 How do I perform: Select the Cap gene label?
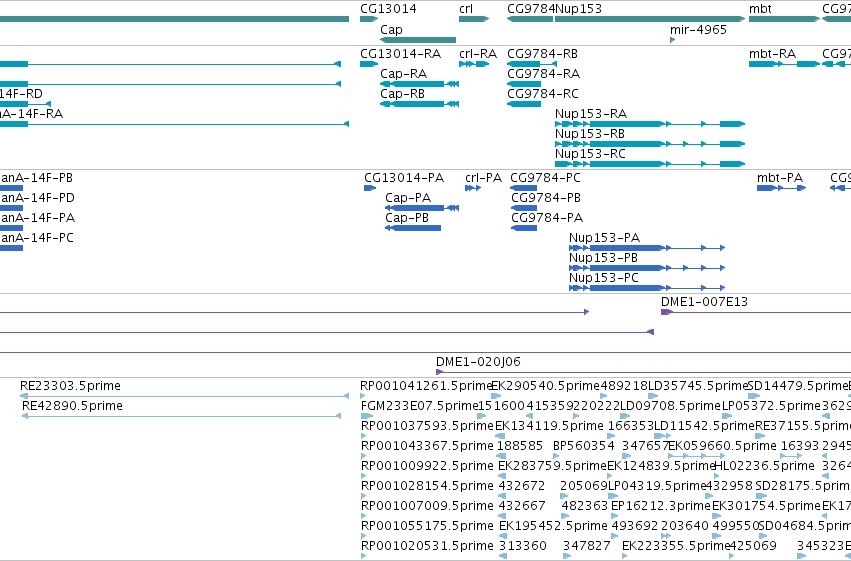pyautogui.click(x=391, y=30)
